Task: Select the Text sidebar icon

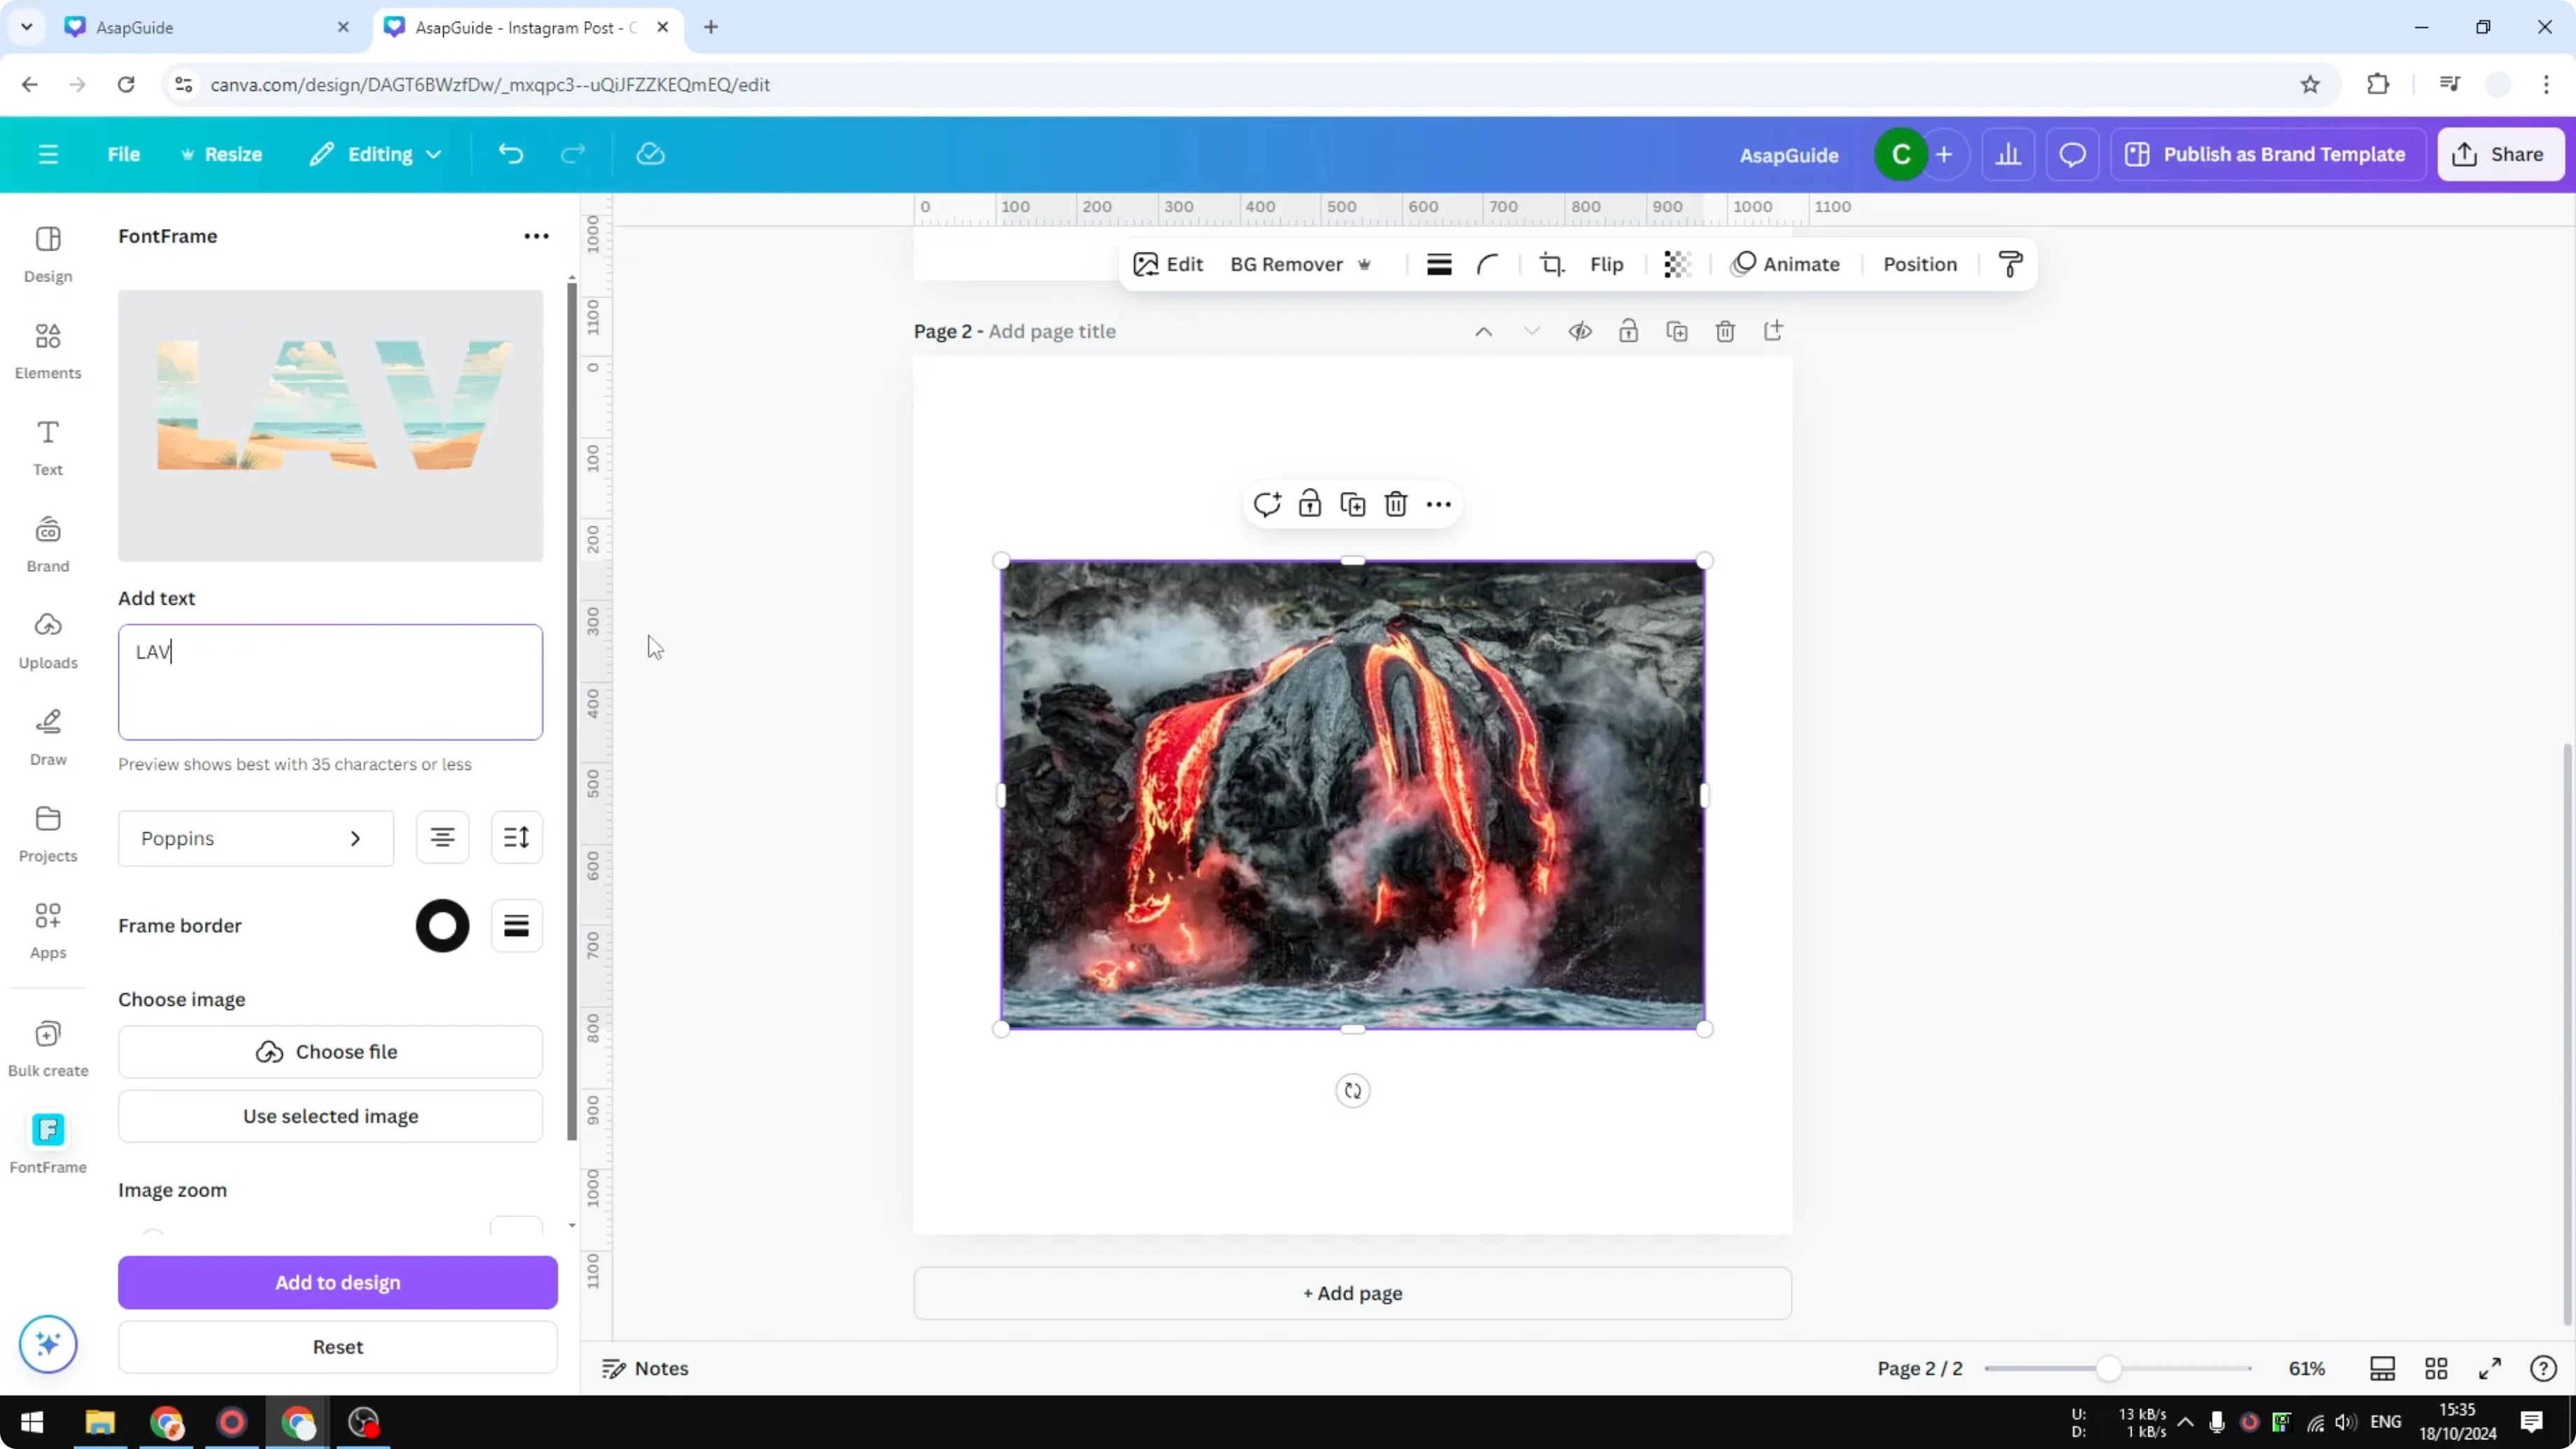Action: point(47,447)
